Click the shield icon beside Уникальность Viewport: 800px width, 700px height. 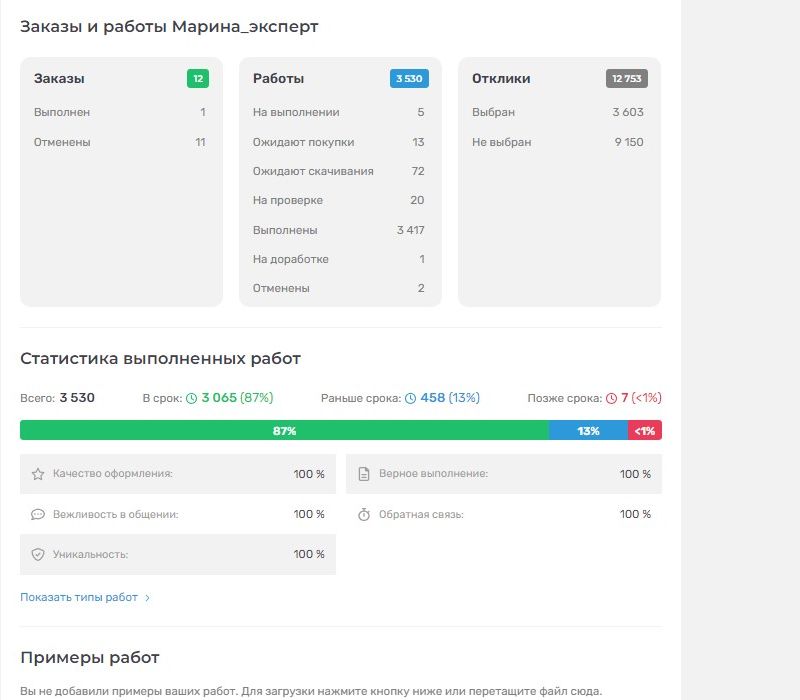(38, 554)
